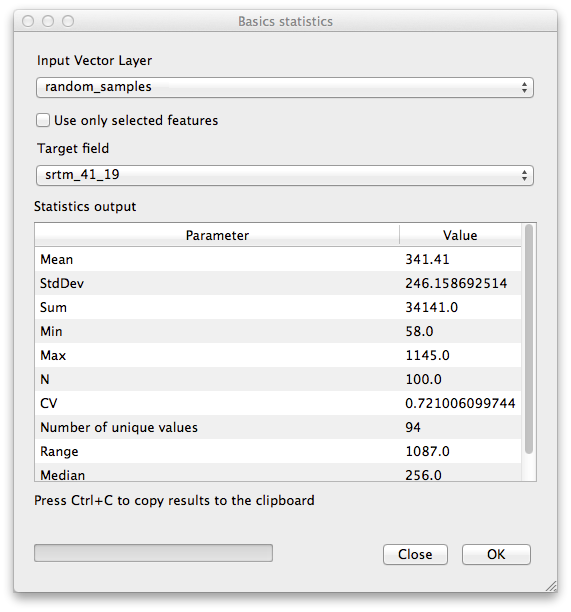
Task: Open the Target field srtm_41_19 dropdown
Action: [x=285, y=175]
